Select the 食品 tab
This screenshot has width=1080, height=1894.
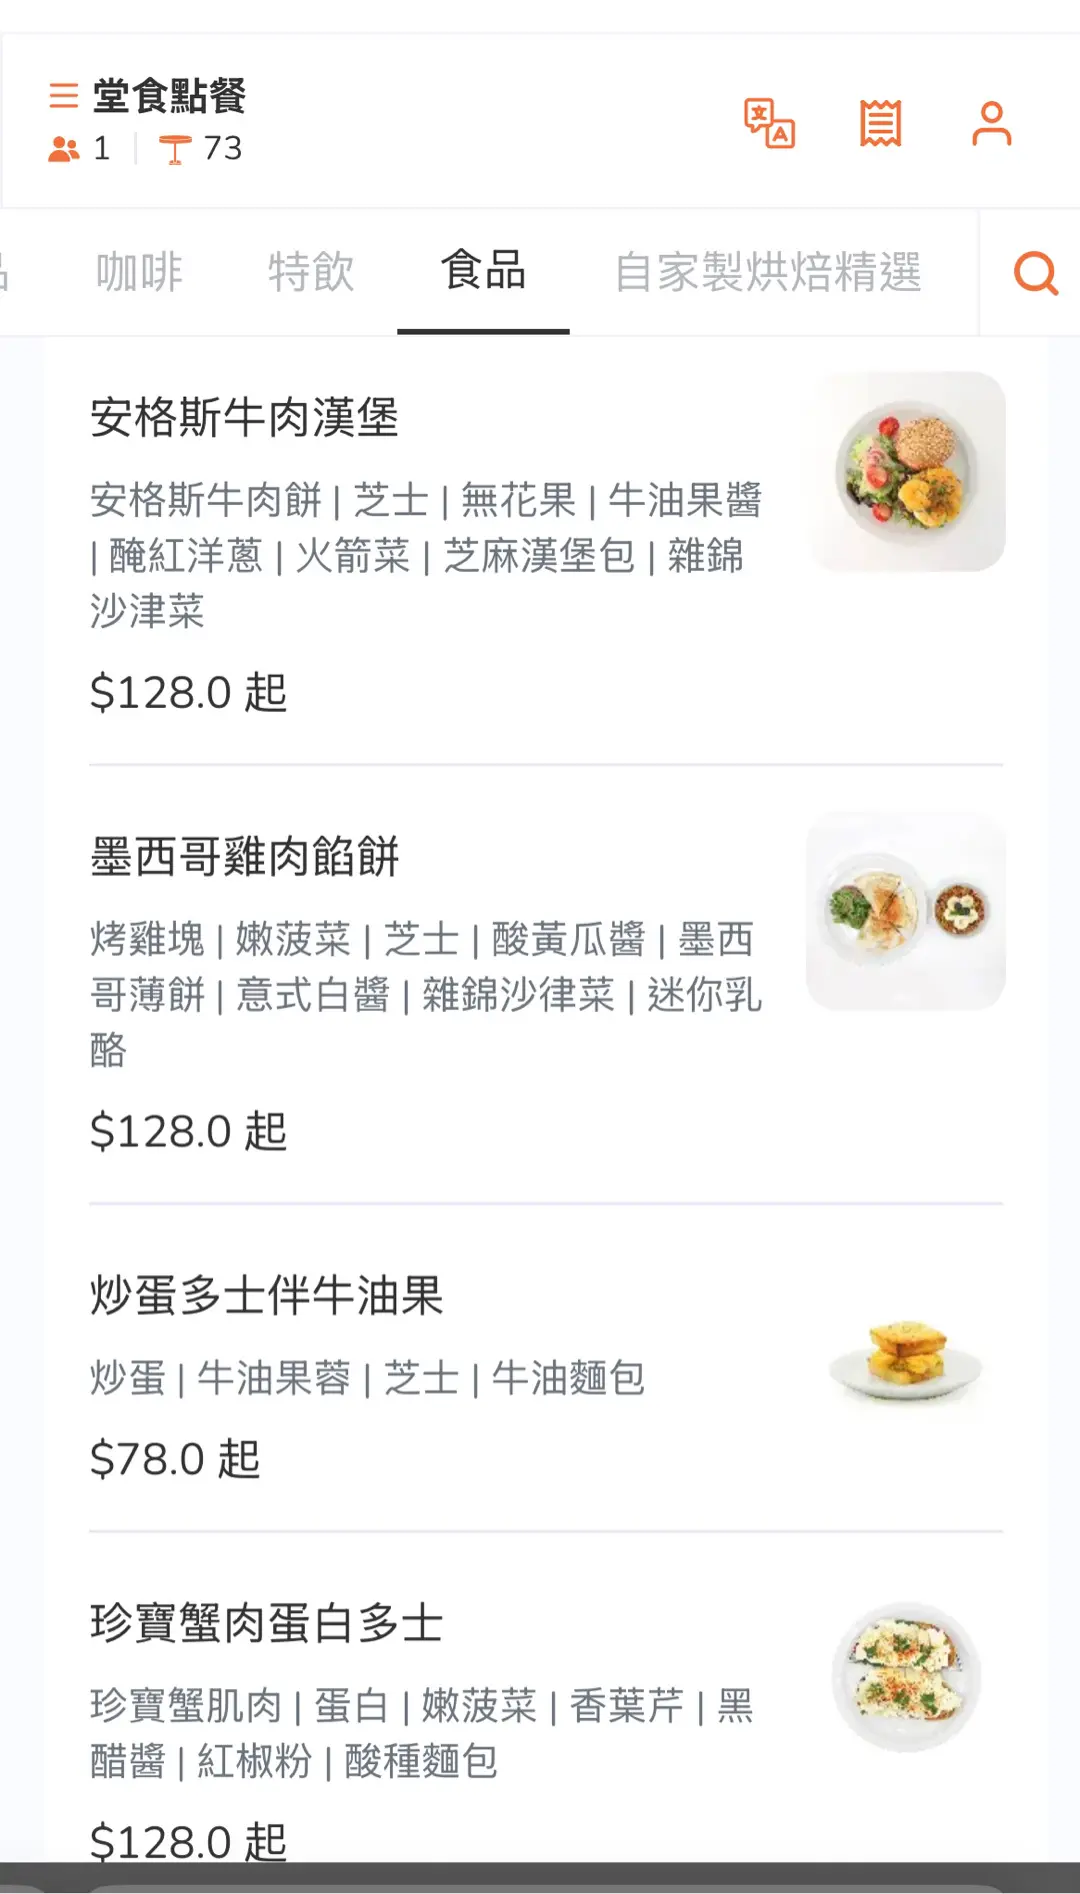pyautogui.click(x=484, y=271)
